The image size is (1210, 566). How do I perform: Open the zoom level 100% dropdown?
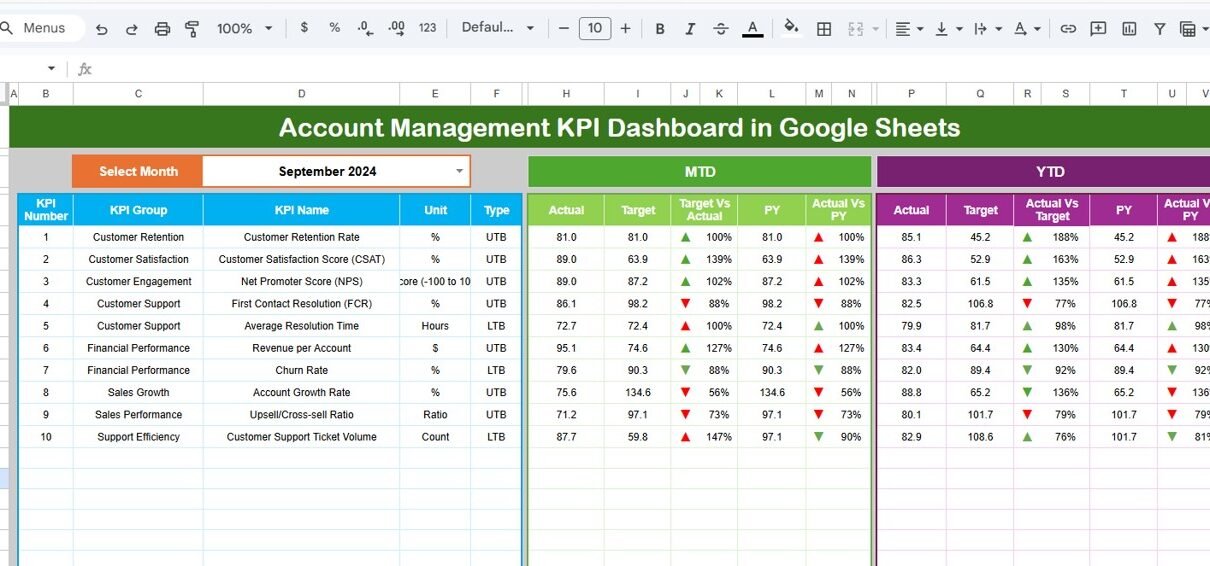245,29
